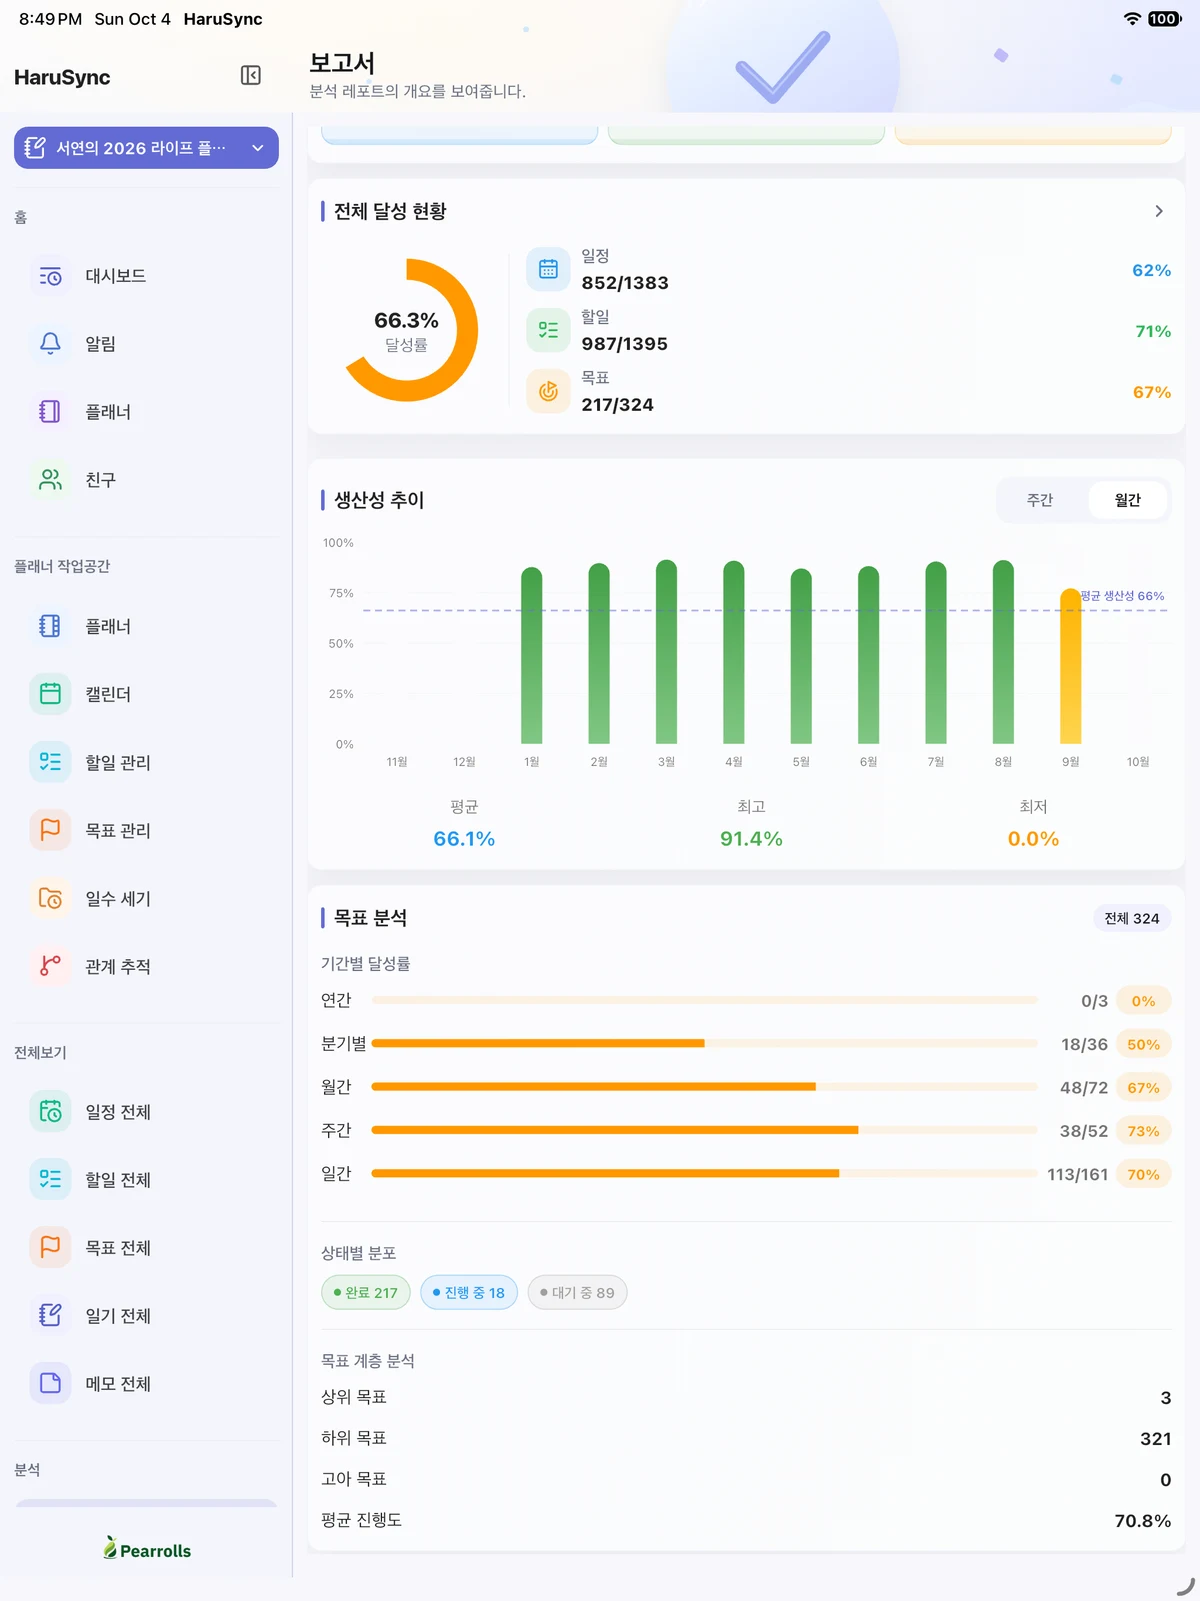
Task: Open the 일수 세기 icon
Action: (x=50, y=898)
